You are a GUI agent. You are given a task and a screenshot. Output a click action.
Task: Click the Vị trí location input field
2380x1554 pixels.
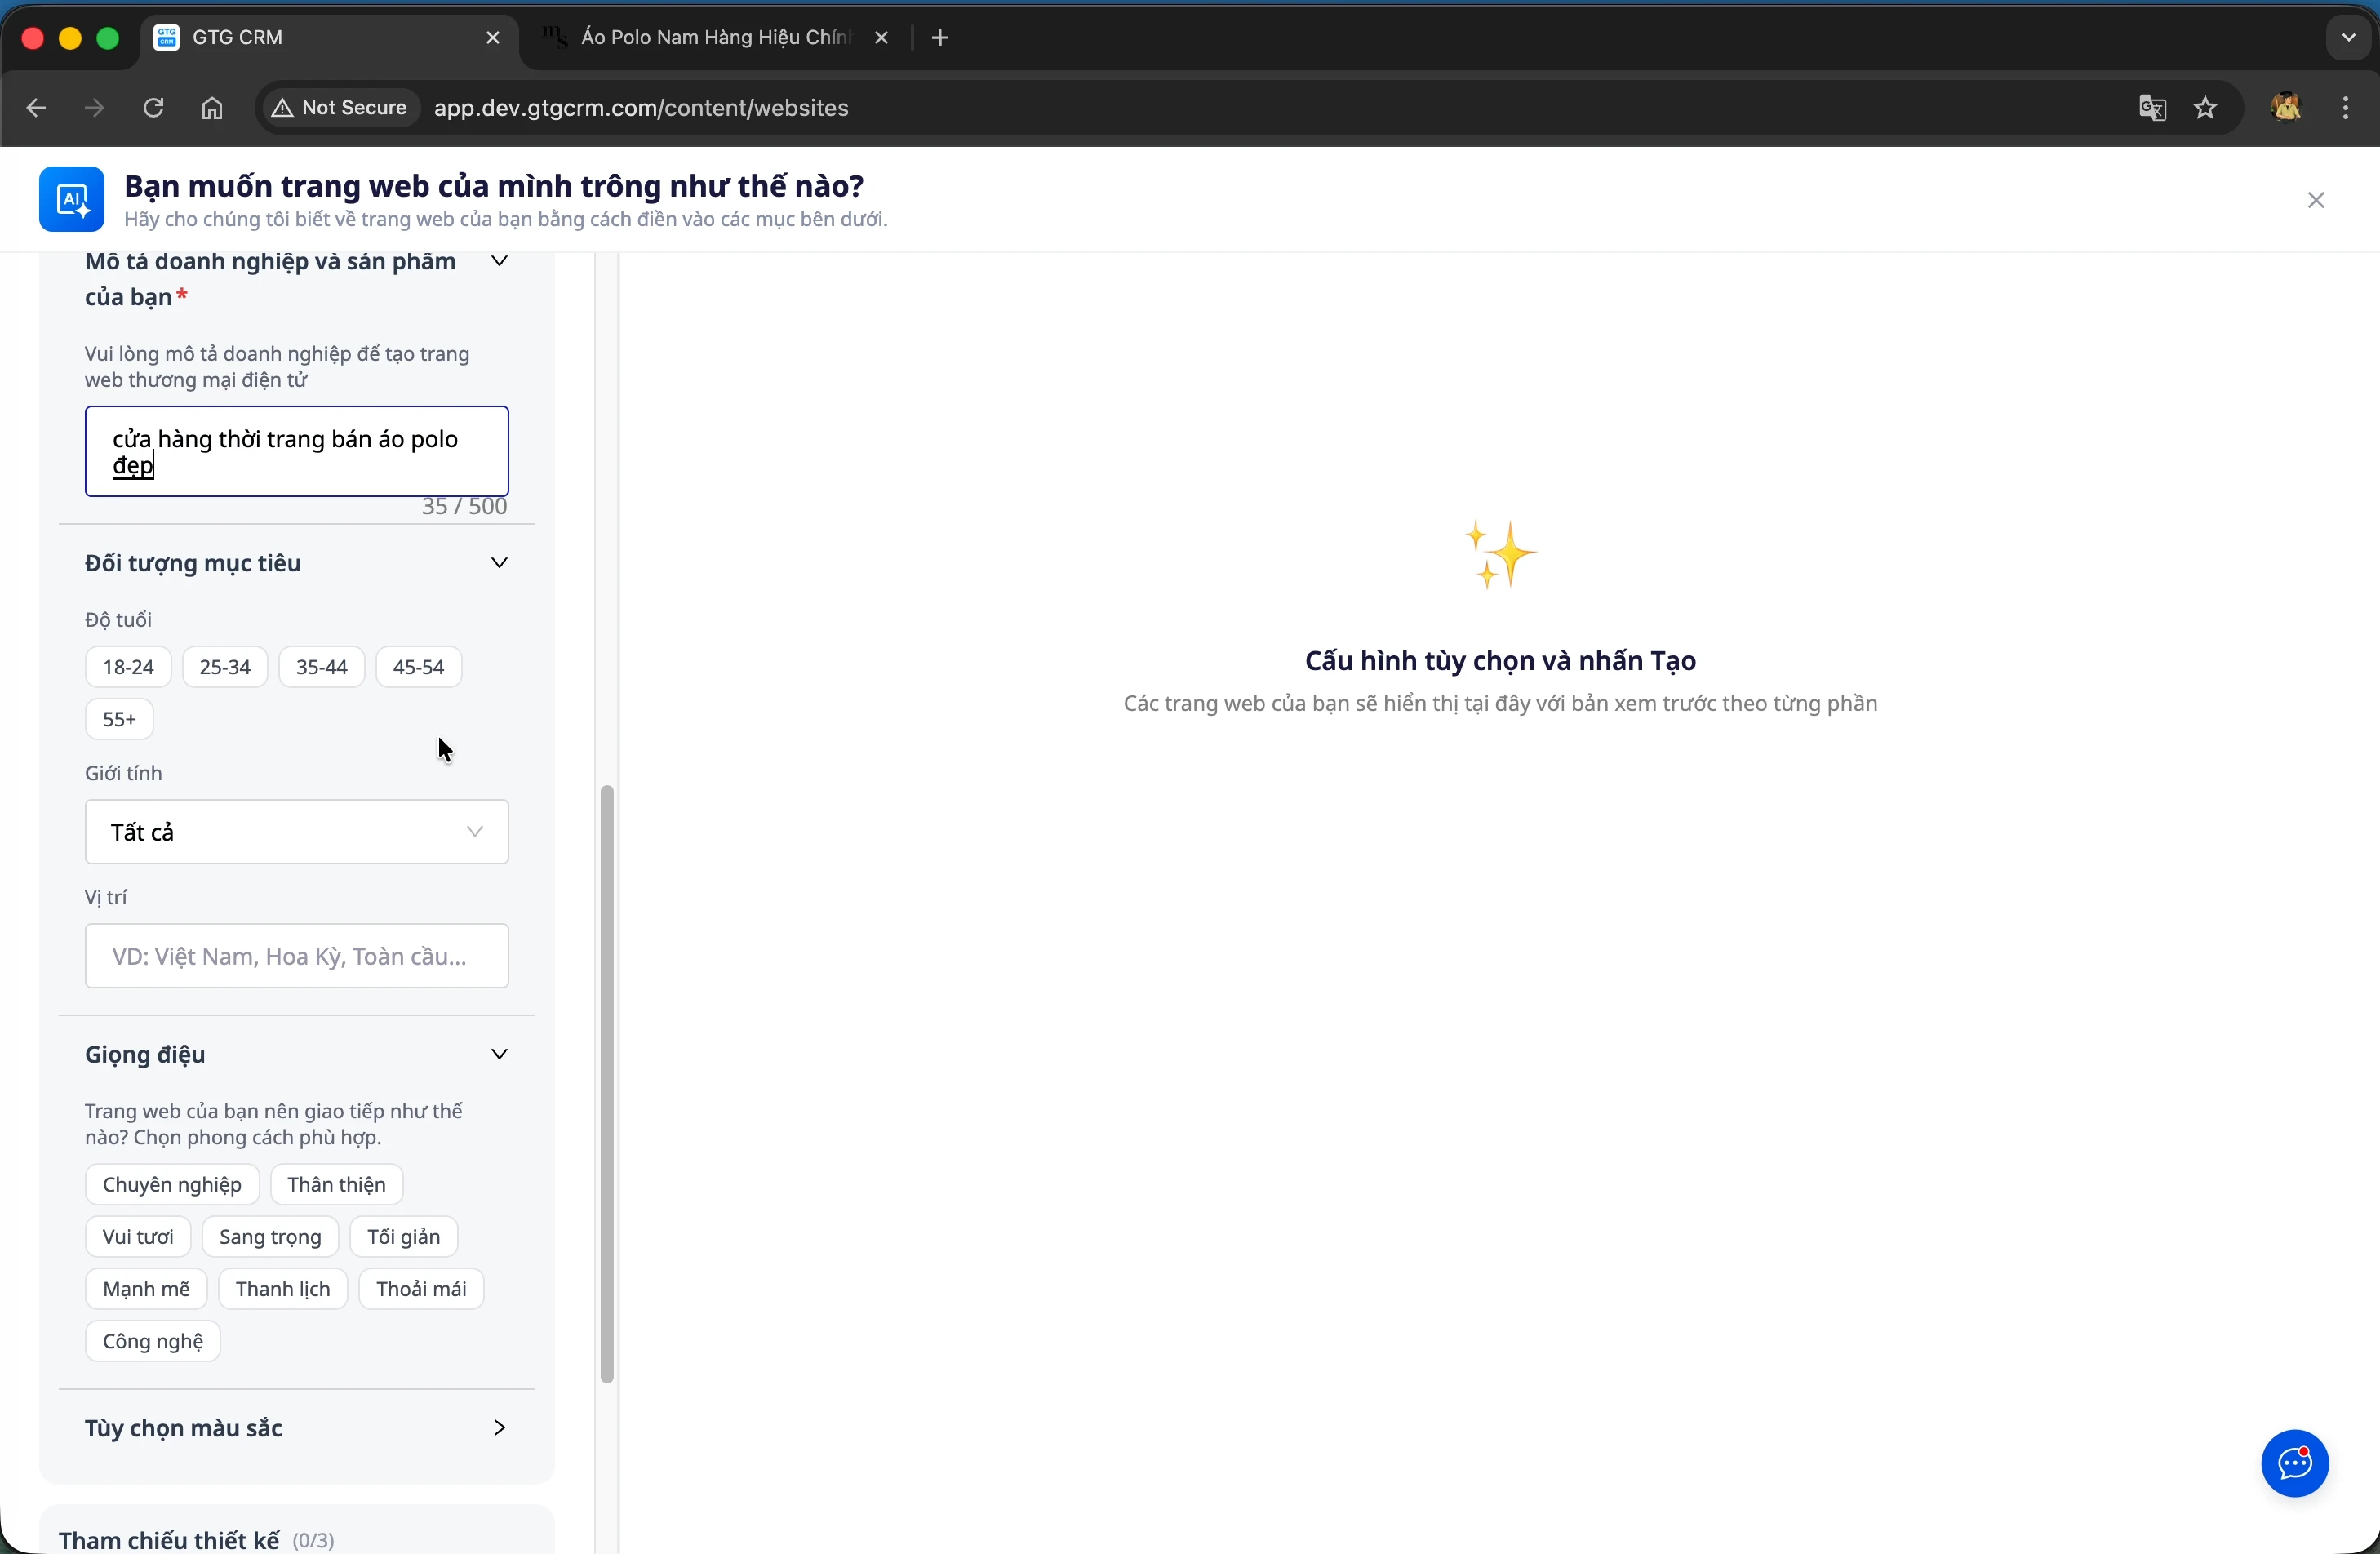(296, 955)
